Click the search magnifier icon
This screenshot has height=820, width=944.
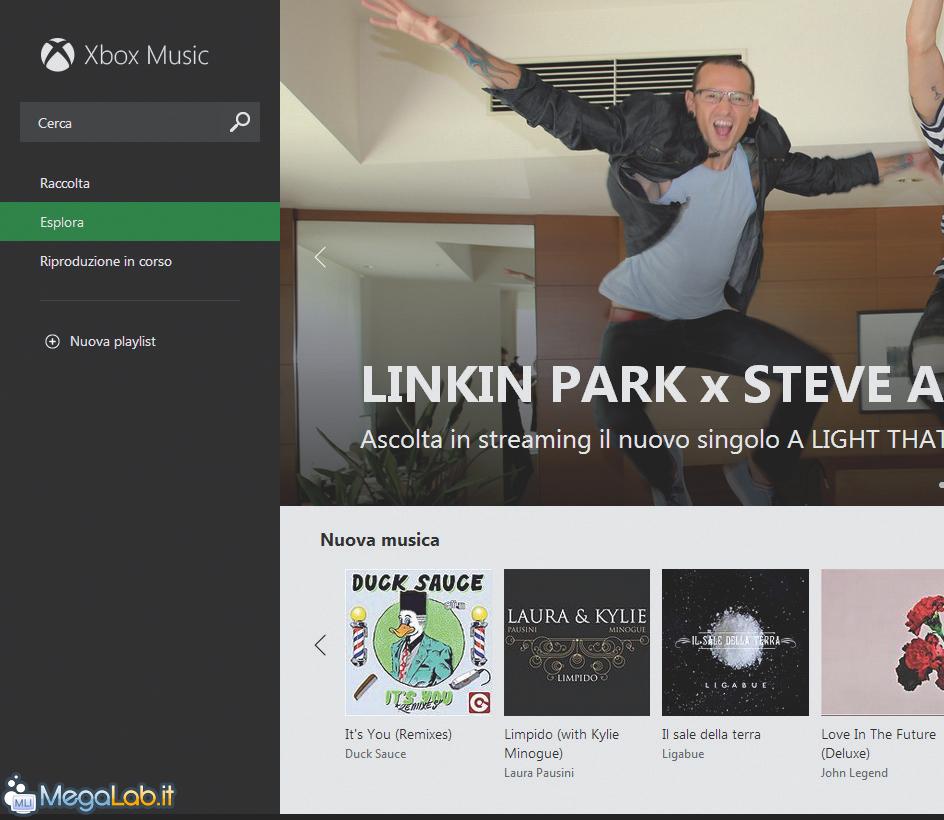(240, 122)
